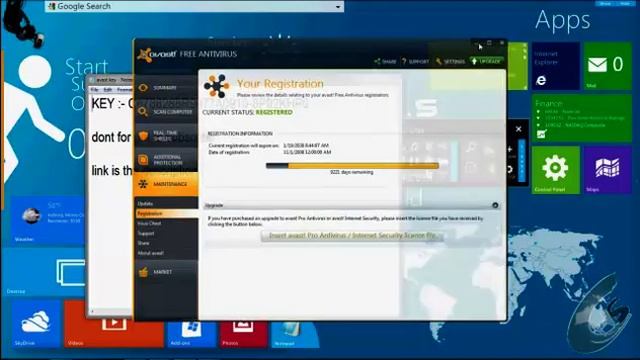Screen dimensions: 640x360
Task: Open Support under Maintenance submenu
Action: point(146,233)
